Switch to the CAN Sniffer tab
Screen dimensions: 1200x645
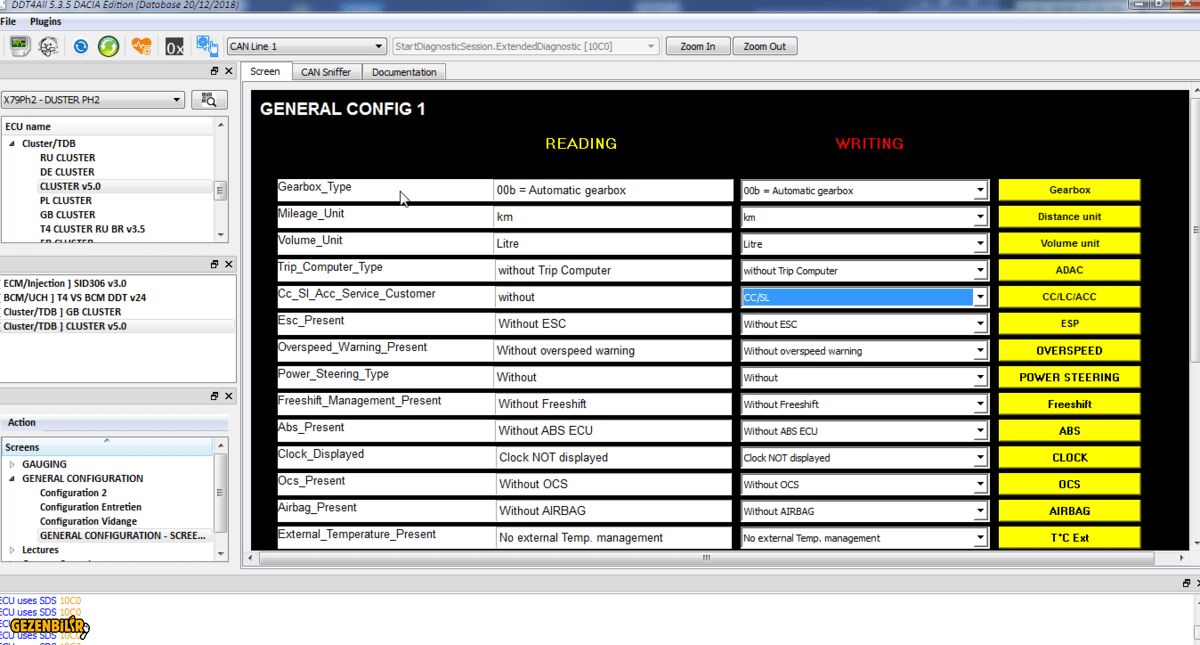326,72
